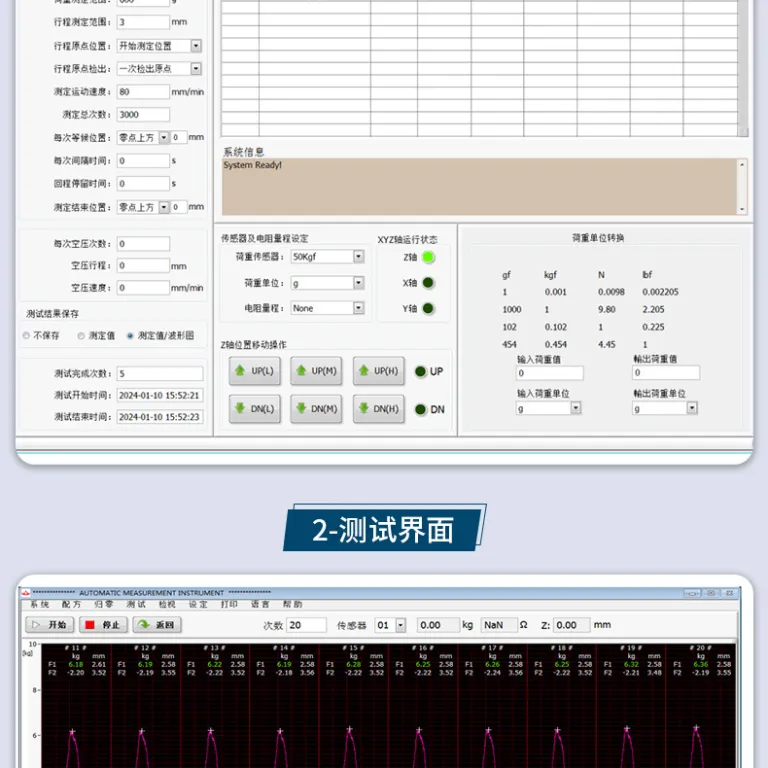Select the 测定值 radio option
768x768 pixels.
point(81,336)
